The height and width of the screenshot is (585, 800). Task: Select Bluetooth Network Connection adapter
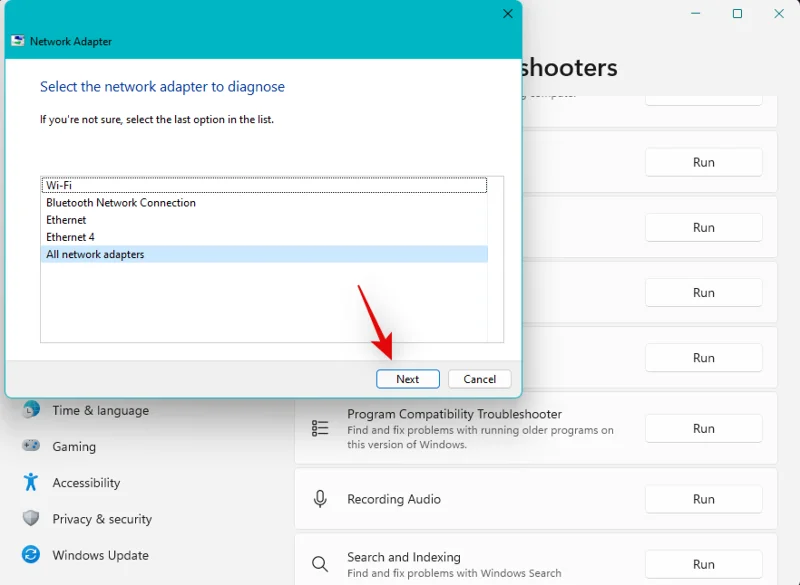[120, 203]
